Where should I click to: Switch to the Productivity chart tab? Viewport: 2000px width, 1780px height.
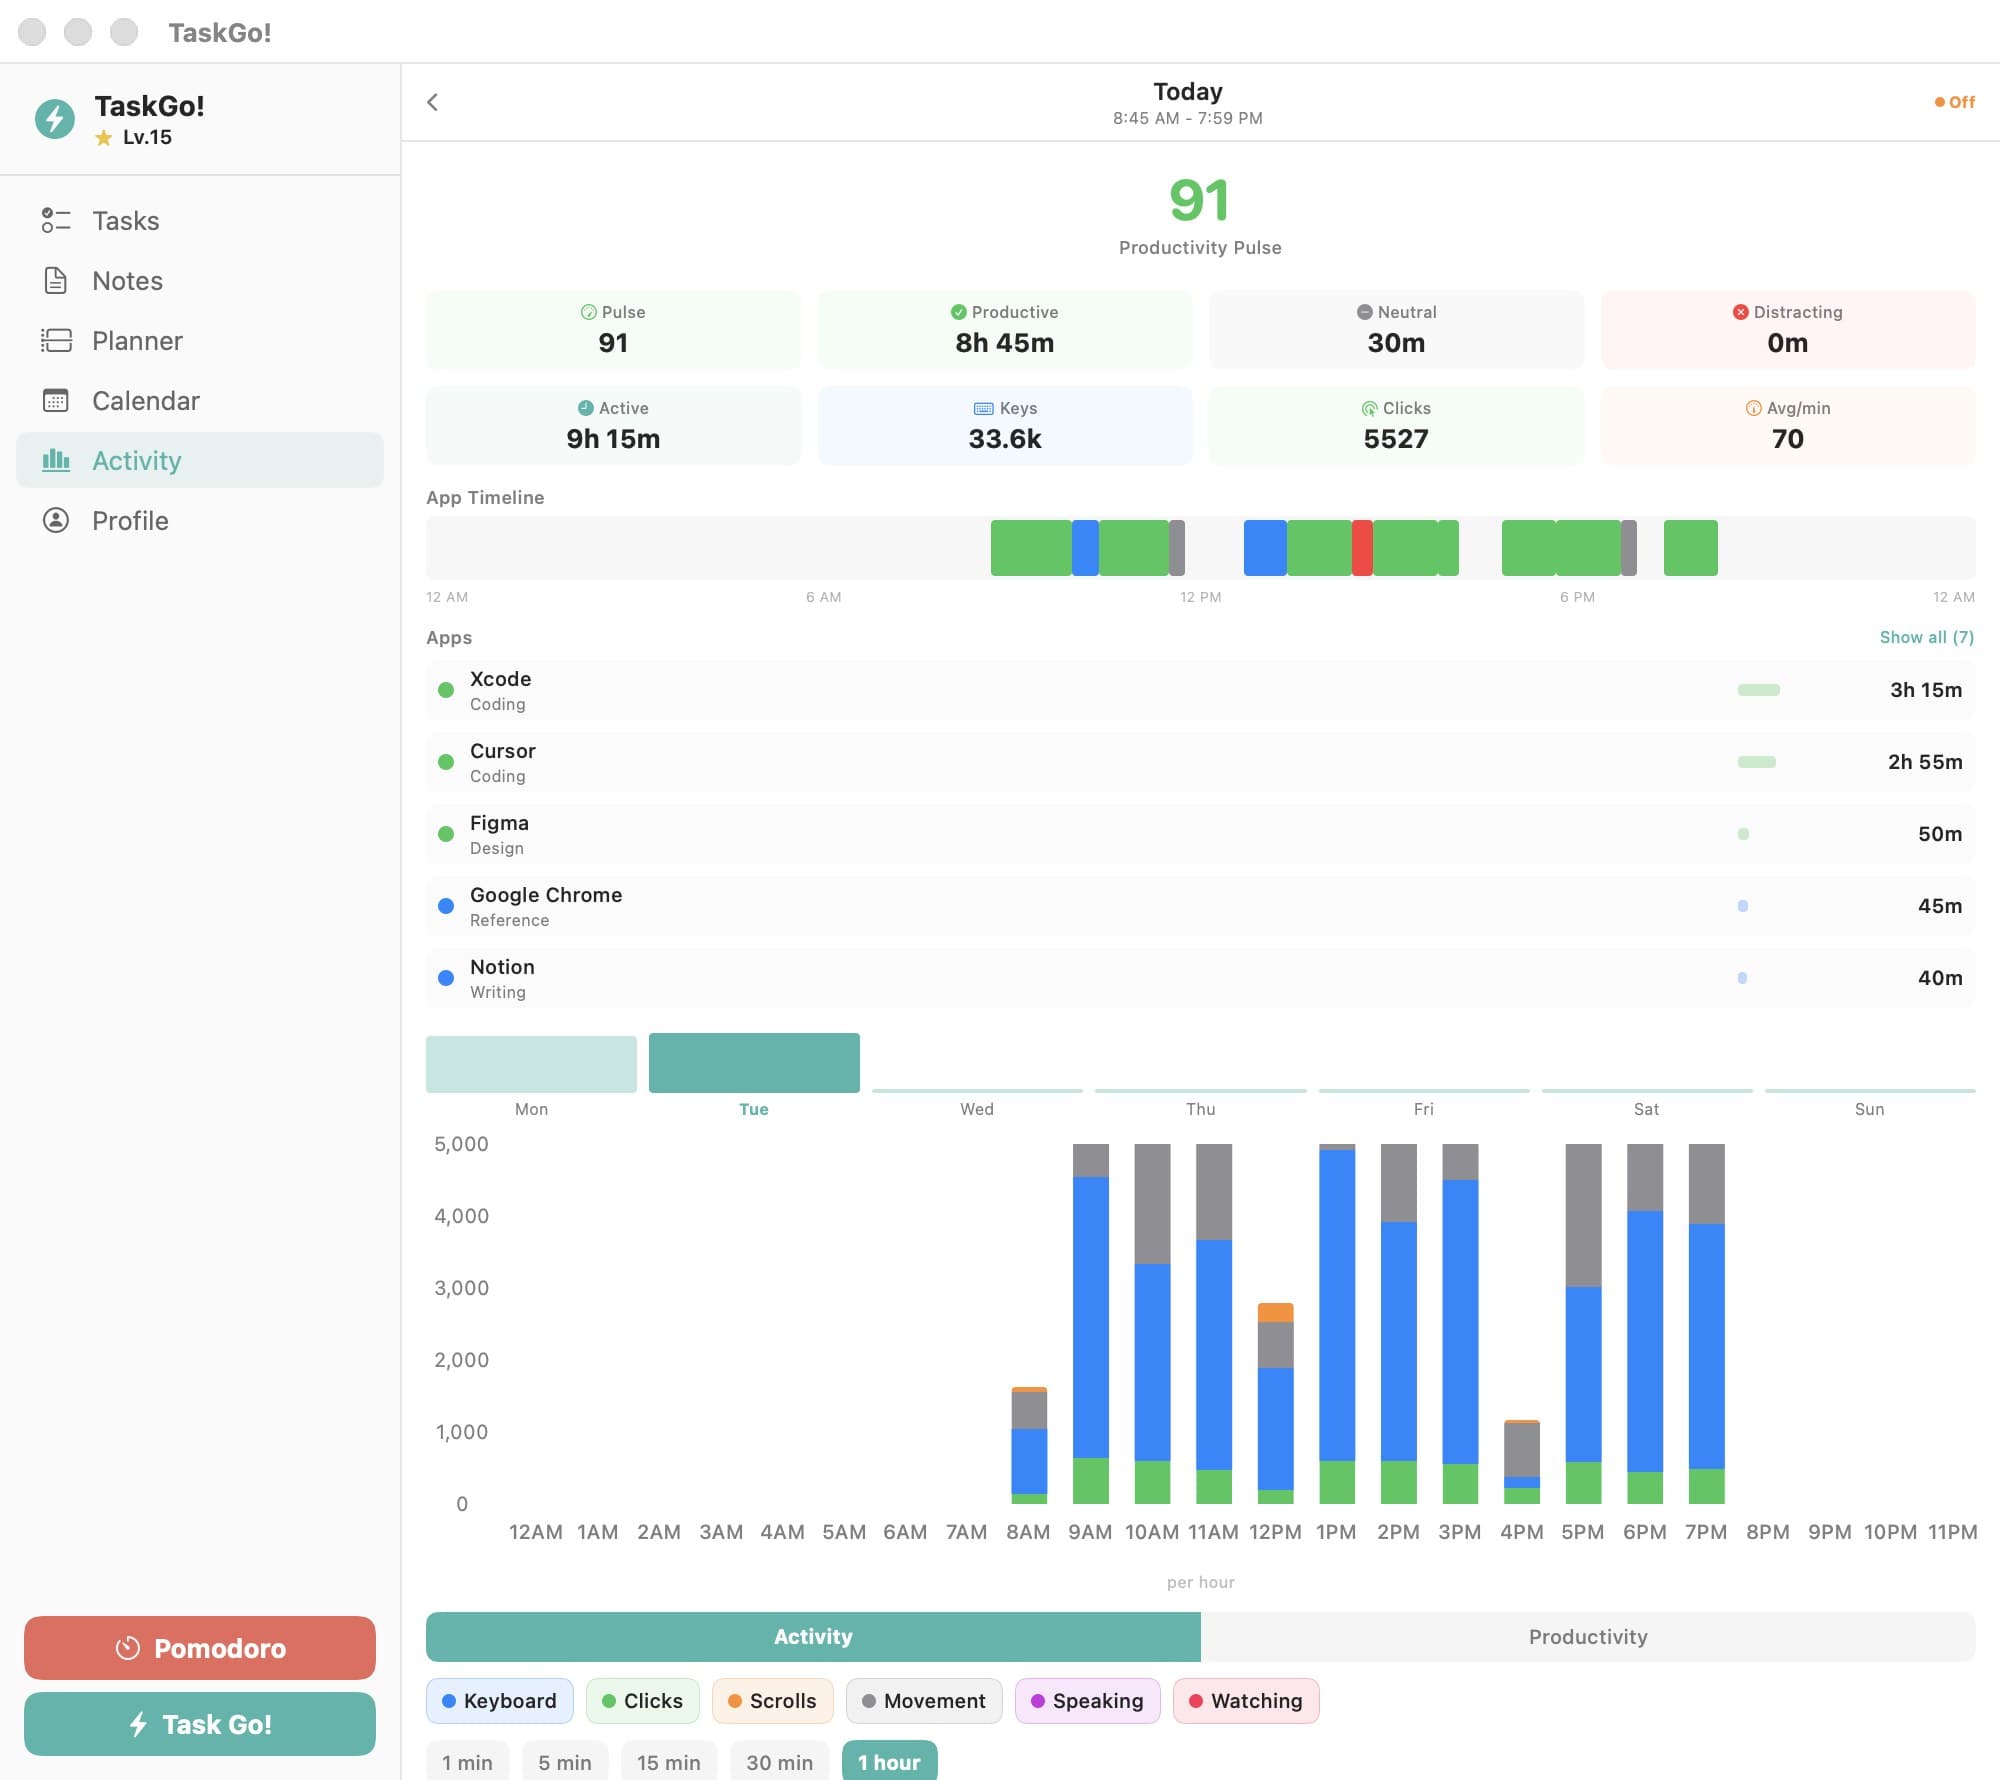1588,1637
